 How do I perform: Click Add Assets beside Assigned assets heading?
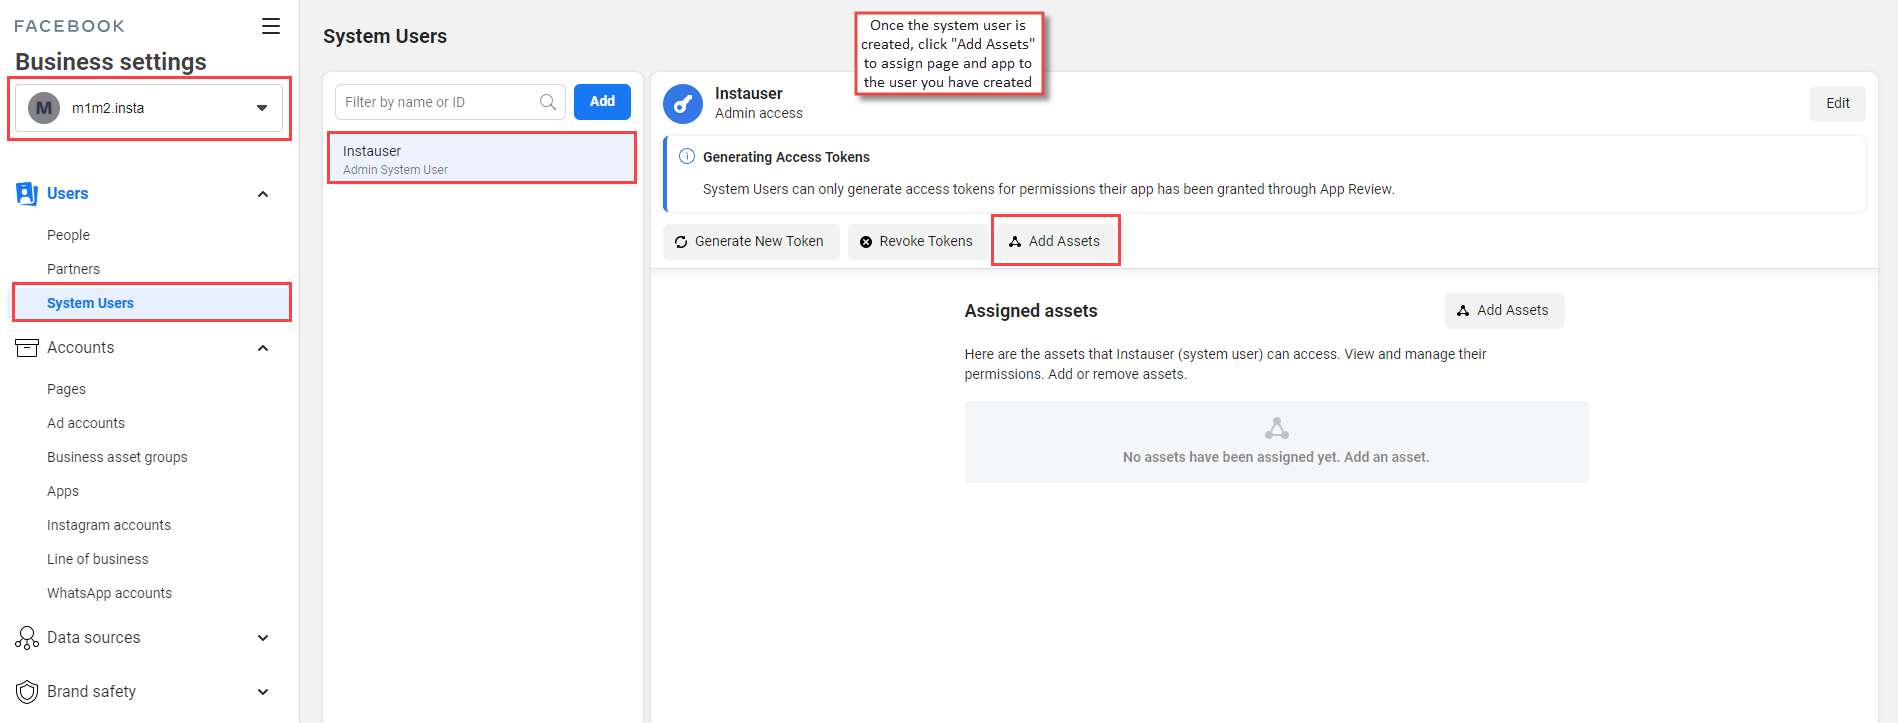coord(1503,310)
